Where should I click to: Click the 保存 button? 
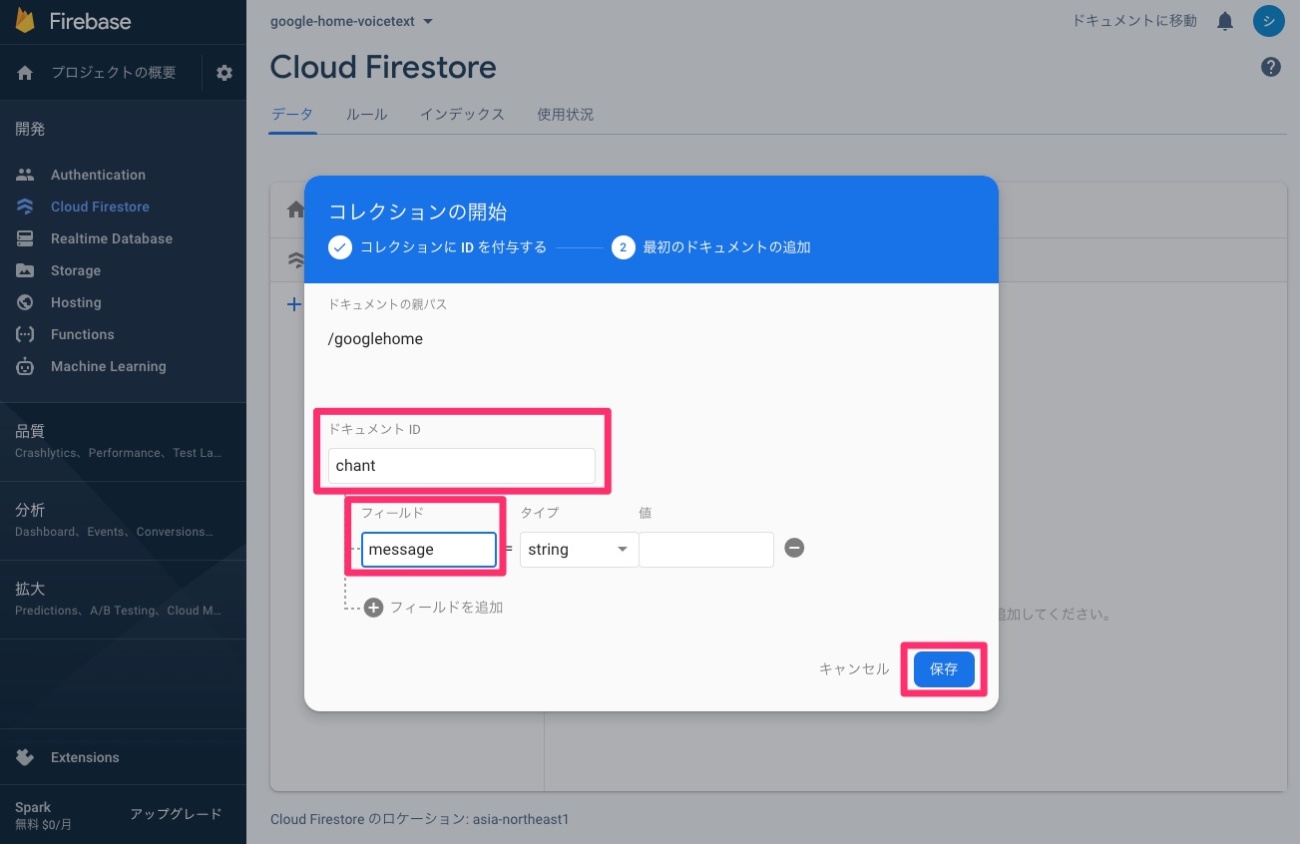tap(944, 669)
